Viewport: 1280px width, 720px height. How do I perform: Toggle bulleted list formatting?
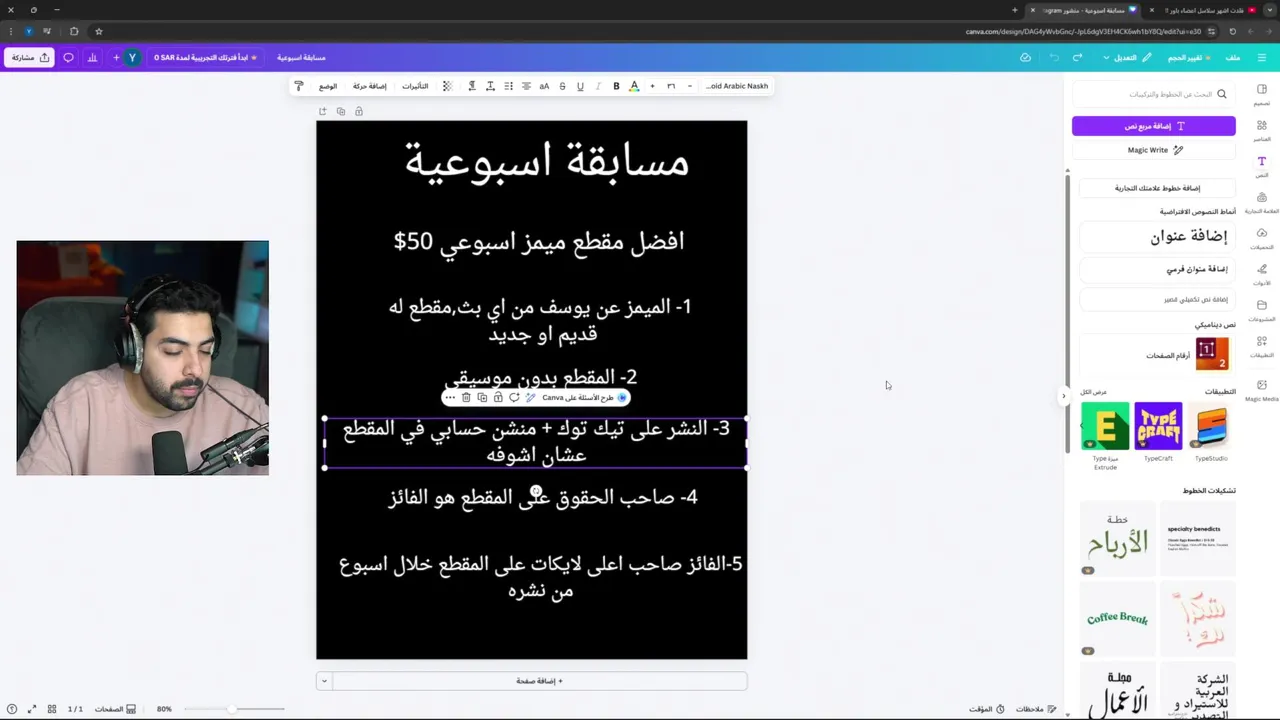click(508, 86)
